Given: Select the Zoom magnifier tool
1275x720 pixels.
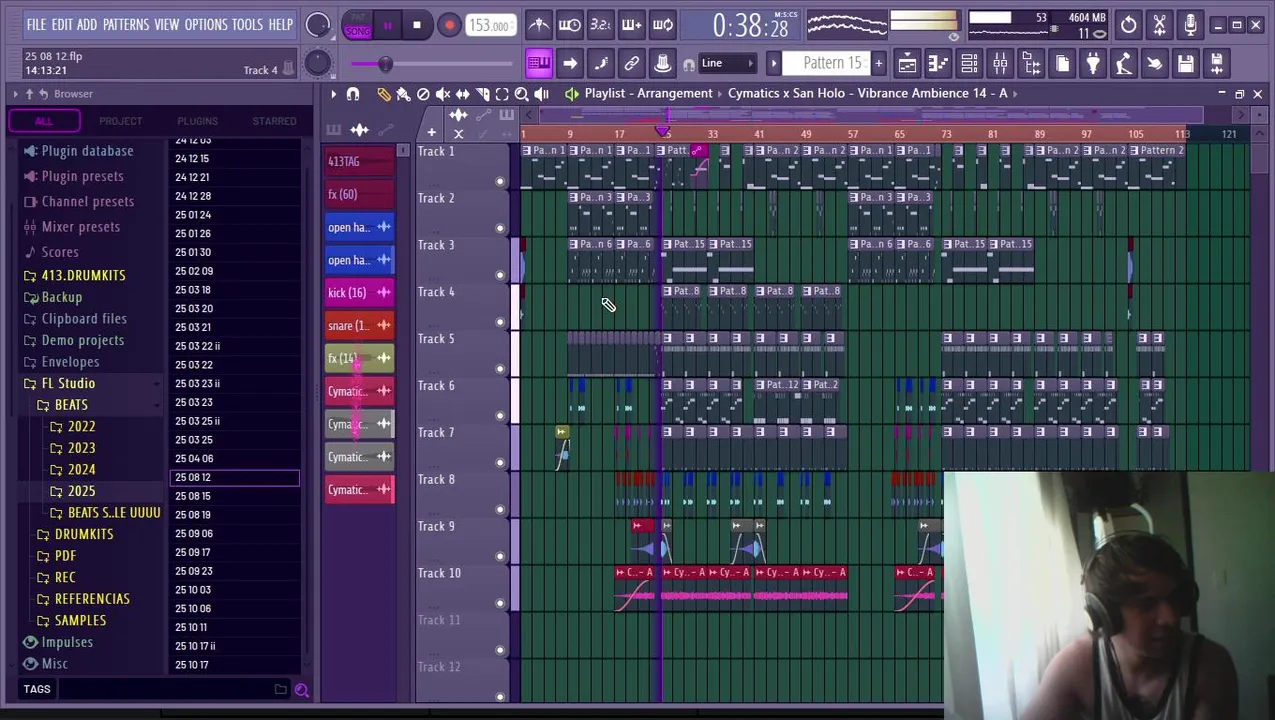Looking at the screenshot, I should pos(522,94).
